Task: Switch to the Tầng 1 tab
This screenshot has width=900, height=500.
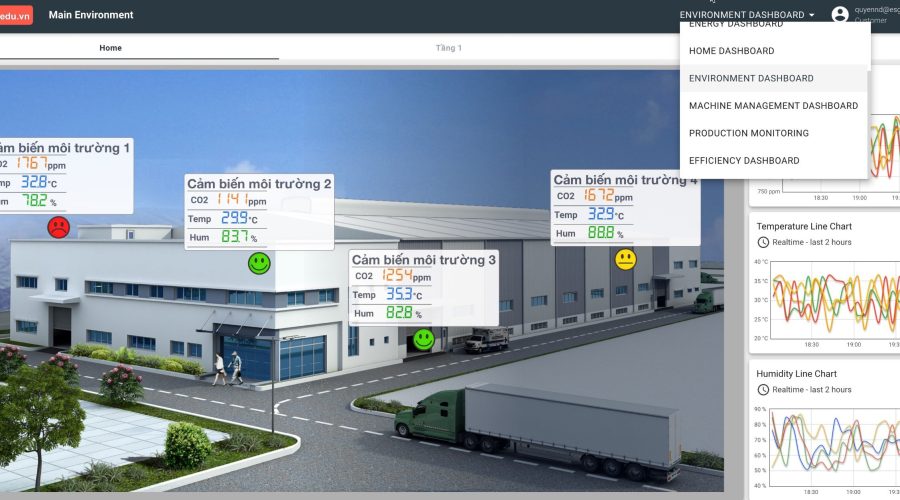Action: [449, 48]
